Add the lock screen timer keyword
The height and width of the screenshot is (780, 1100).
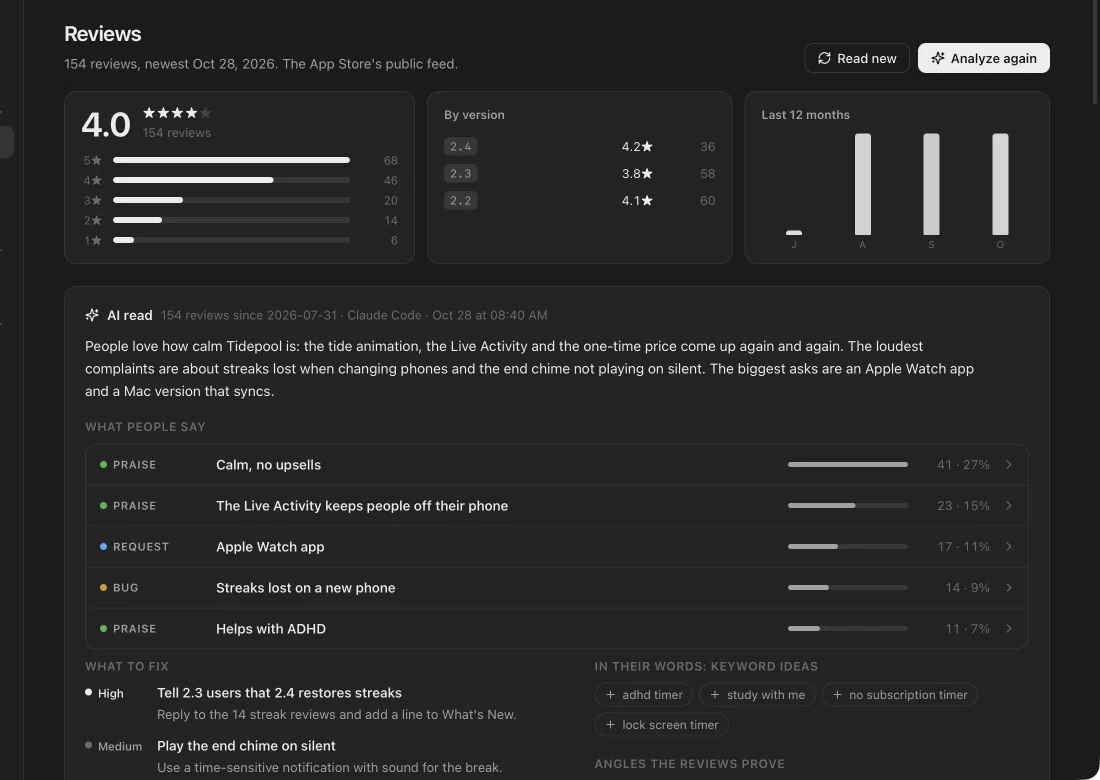(x=662, y=725)
